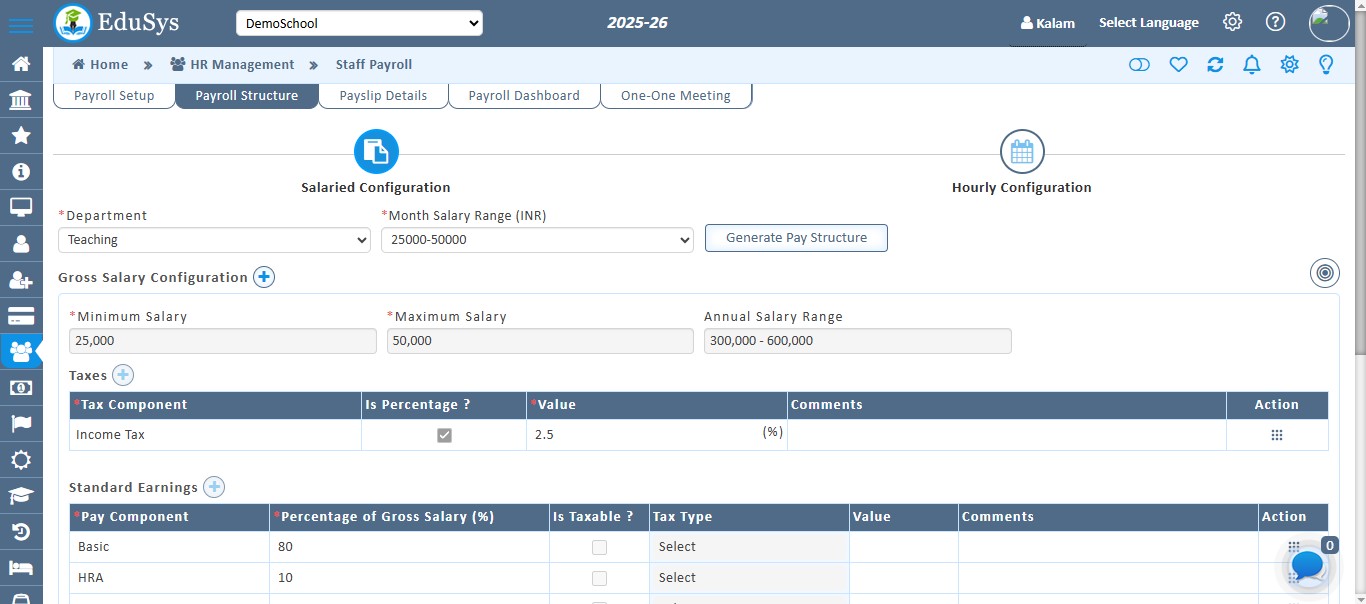Change the Department dropdown from Teaching
This screenshot has width=1366, height=604.
(213, 240)
